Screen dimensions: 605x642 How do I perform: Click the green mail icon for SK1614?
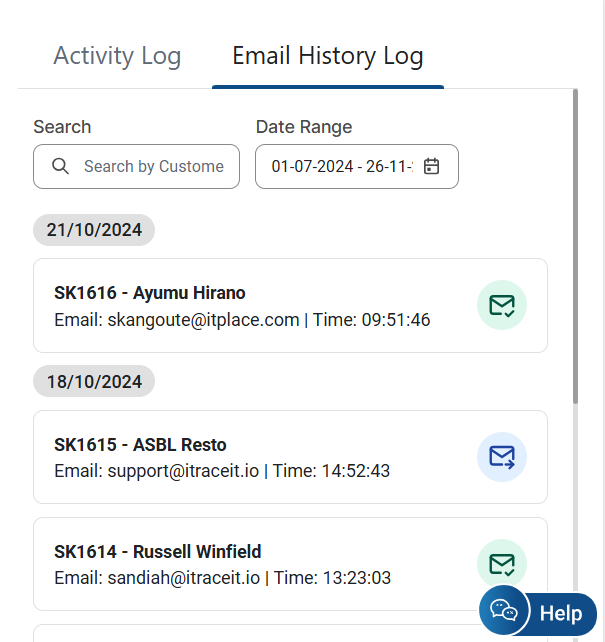pos(501,564)
